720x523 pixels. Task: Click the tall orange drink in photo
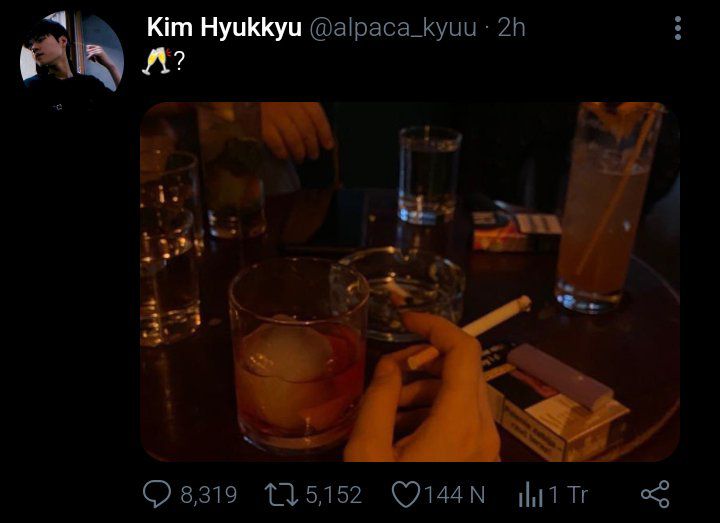[x=608, y=208]
